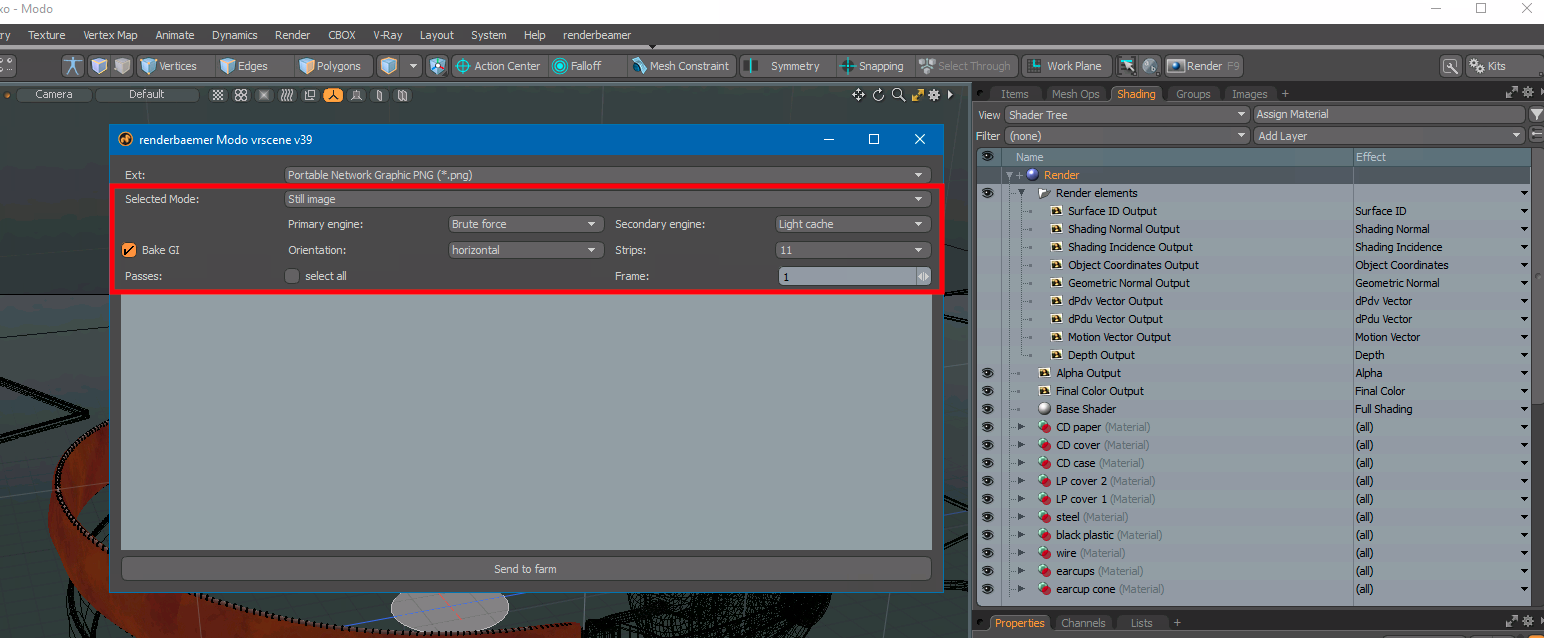Toggle visibility eye of Base Shader
This screenshot has width=1544, height=638.
coord(988,409)
